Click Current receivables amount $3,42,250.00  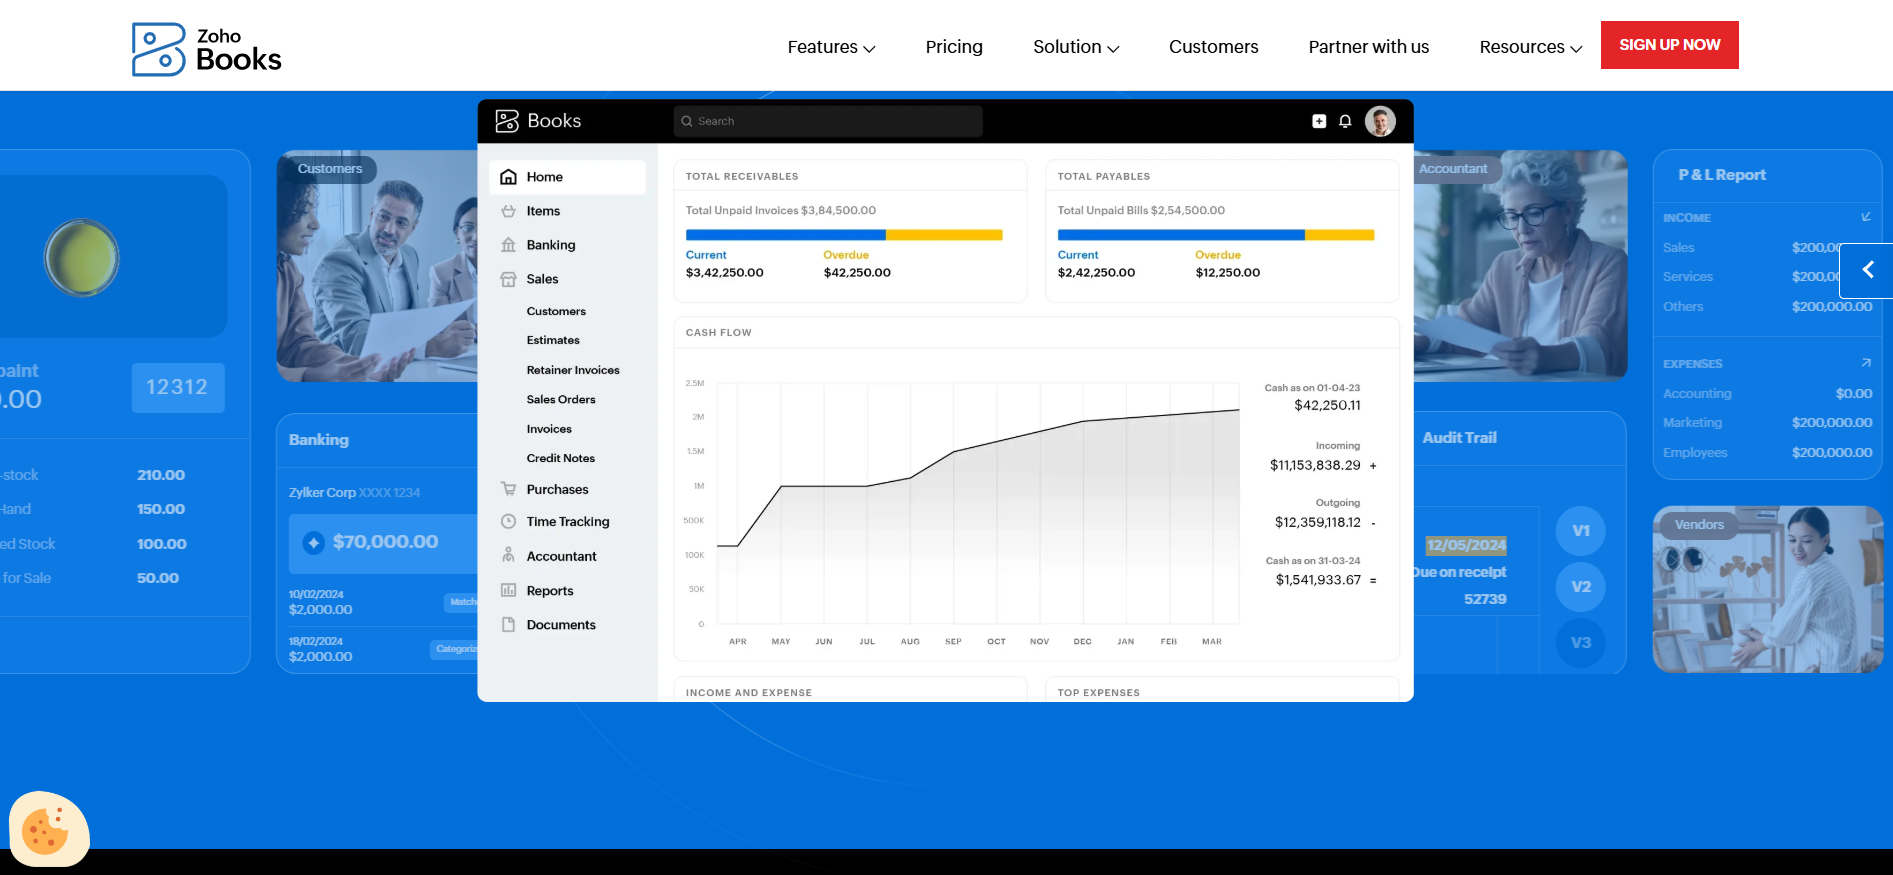point(725,272)
